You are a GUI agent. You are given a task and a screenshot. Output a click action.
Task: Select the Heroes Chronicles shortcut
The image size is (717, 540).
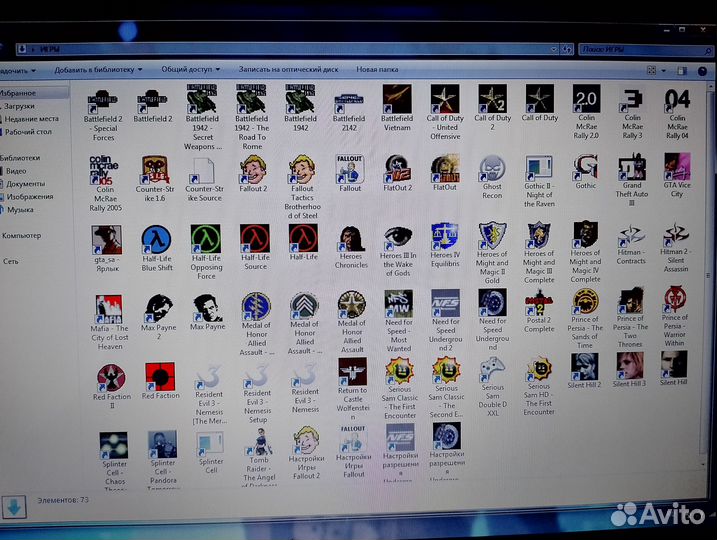pos(351,247)
